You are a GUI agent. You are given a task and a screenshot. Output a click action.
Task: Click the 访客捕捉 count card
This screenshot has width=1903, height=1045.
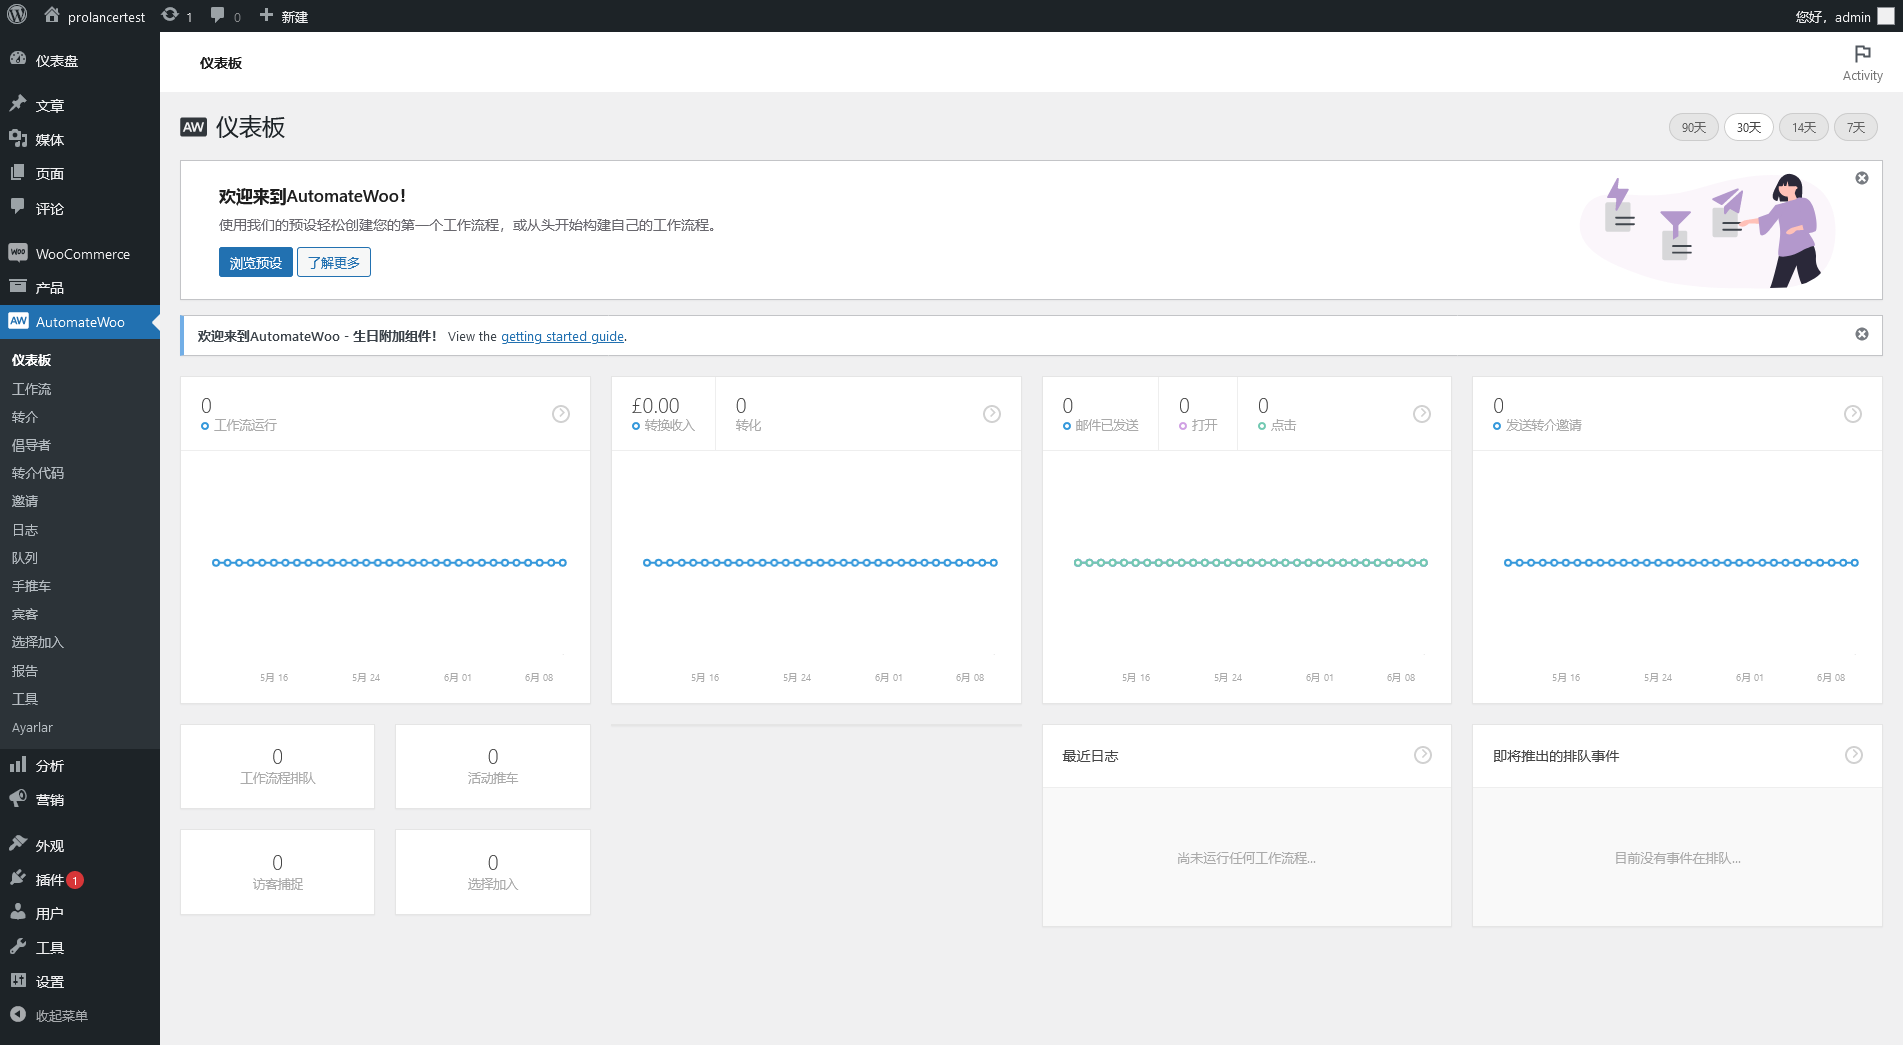coord(278,872)
